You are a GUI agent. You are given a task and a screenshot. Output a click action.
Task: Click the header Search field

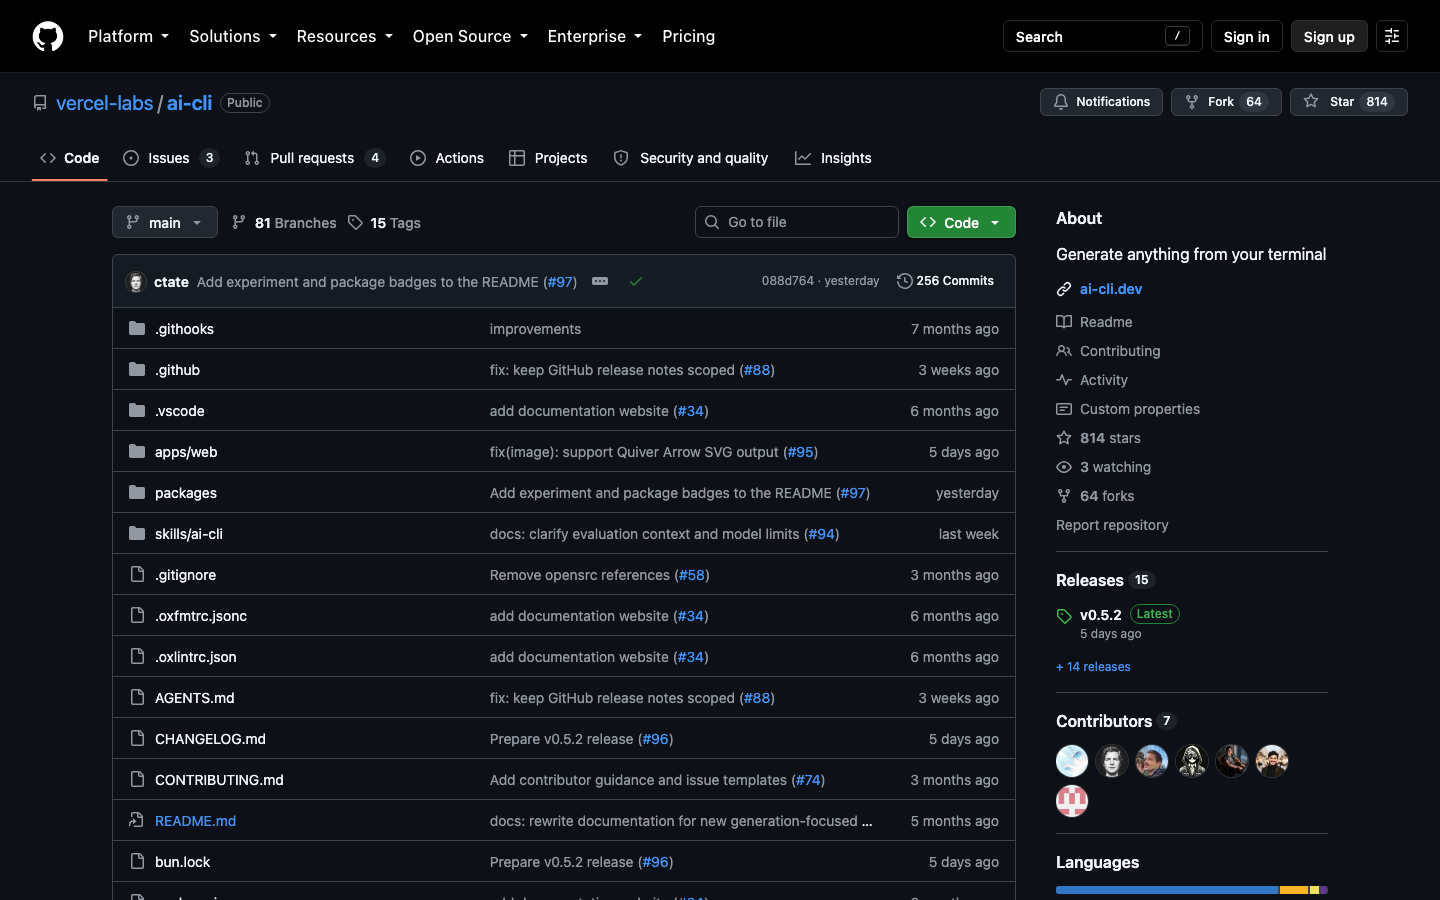click(x=1102, y=36)
